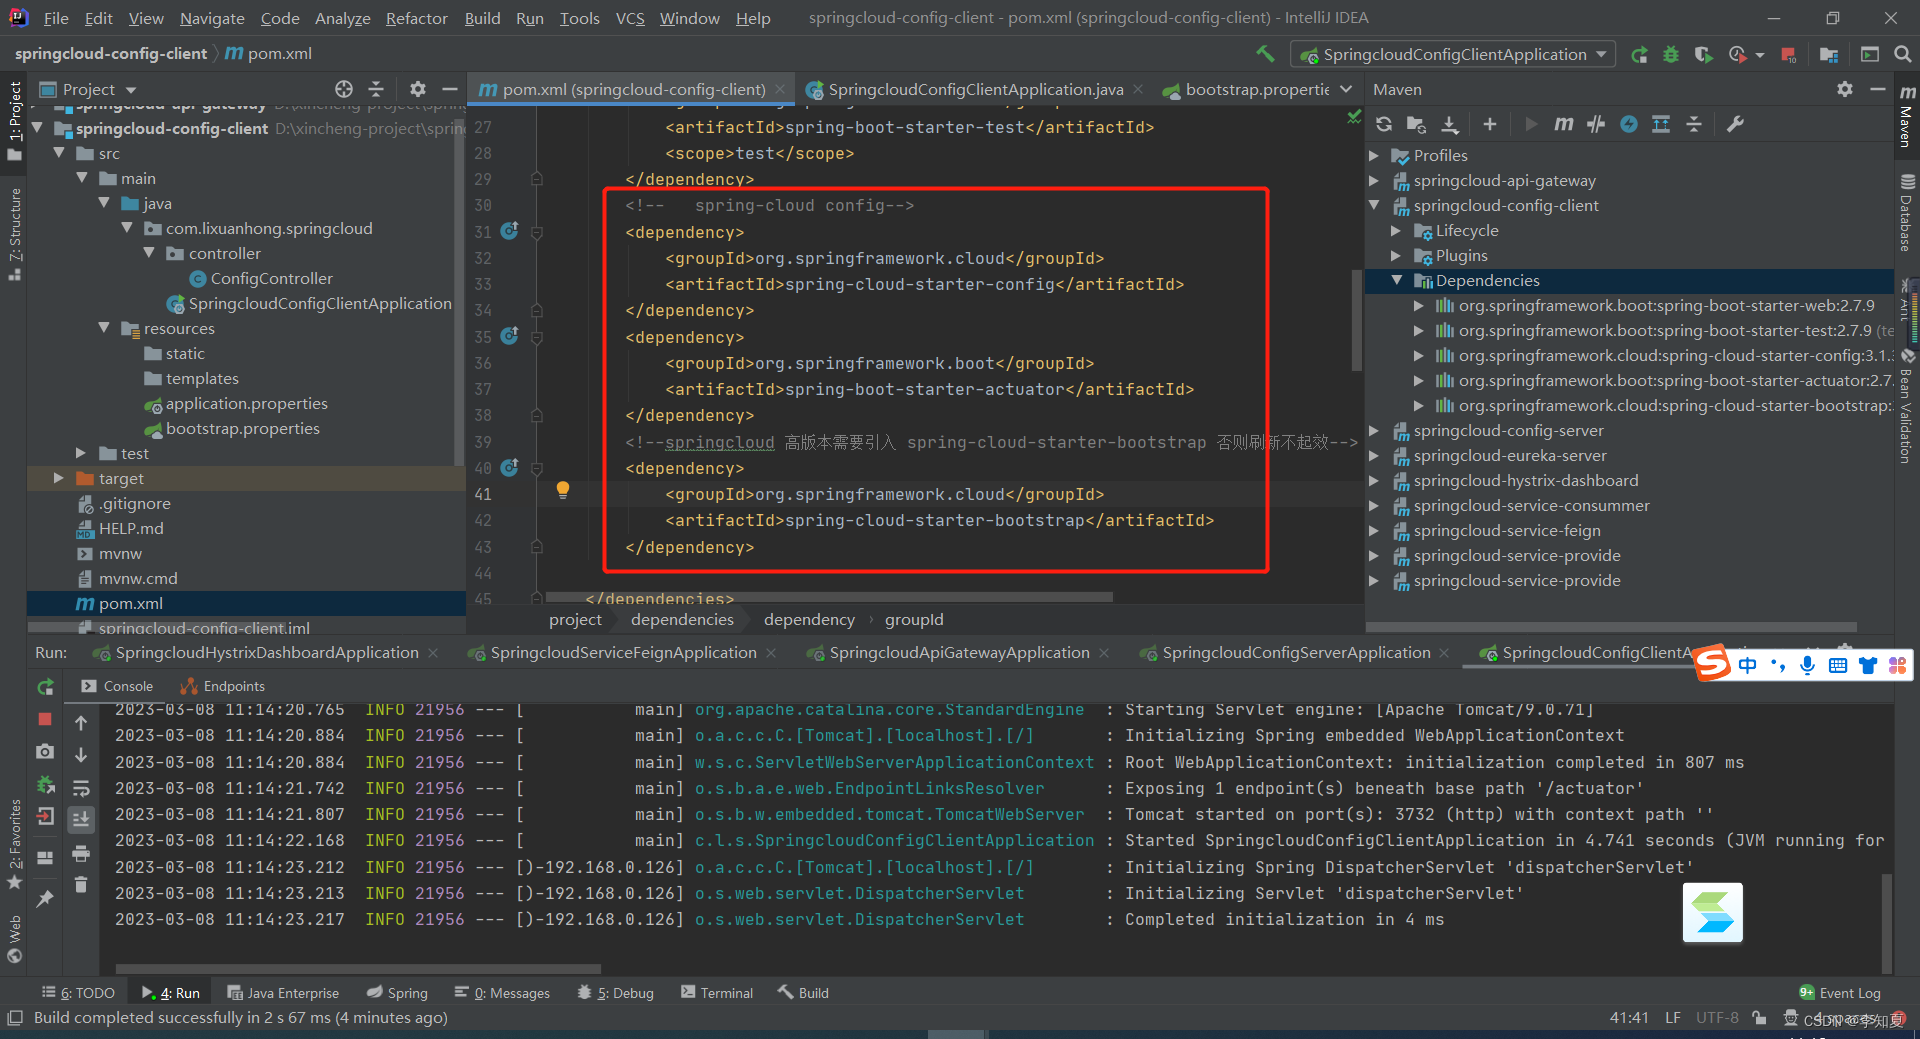Viewport: 1920px width, 1039px height.
Task: Open Search Everywhere magnifier icon
Action: click(x=1902, y=54)
